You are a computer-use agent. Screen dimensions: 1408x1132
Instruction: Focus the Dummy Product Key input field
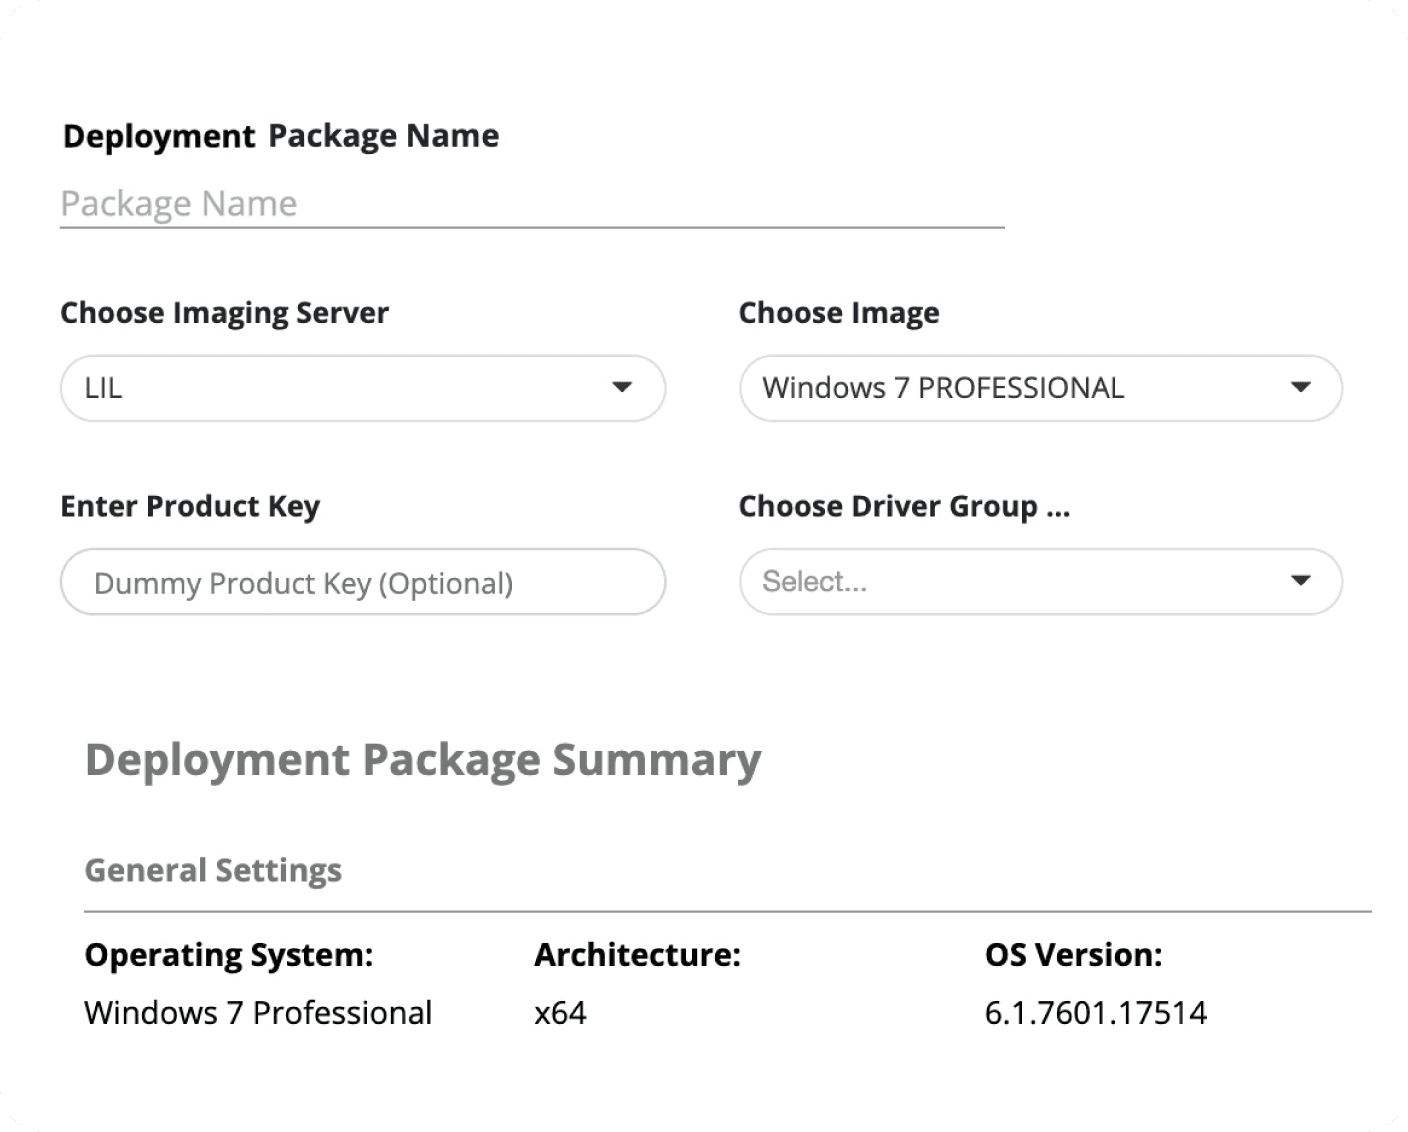(x=362, y=582)
